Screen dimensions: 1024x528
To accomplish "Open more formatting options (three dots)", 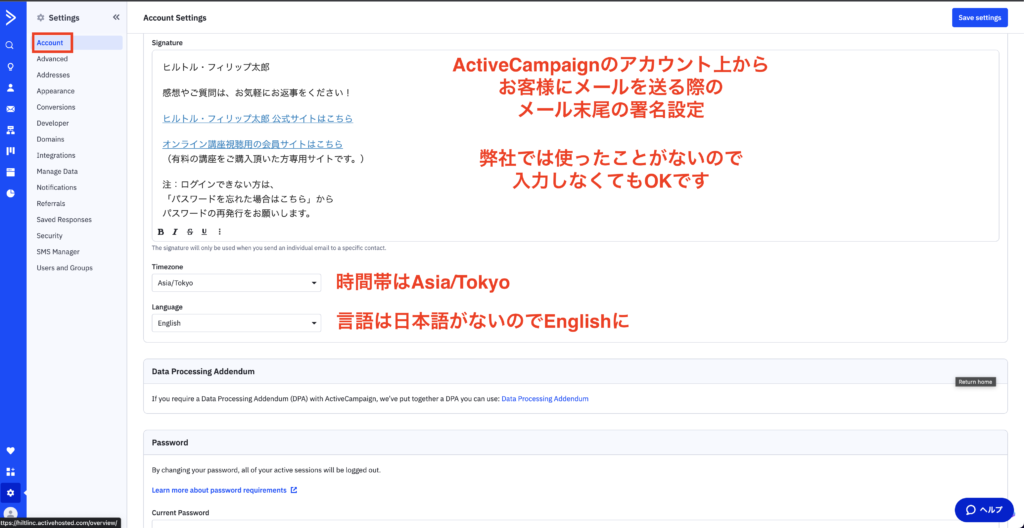I will tap(219, 231).
